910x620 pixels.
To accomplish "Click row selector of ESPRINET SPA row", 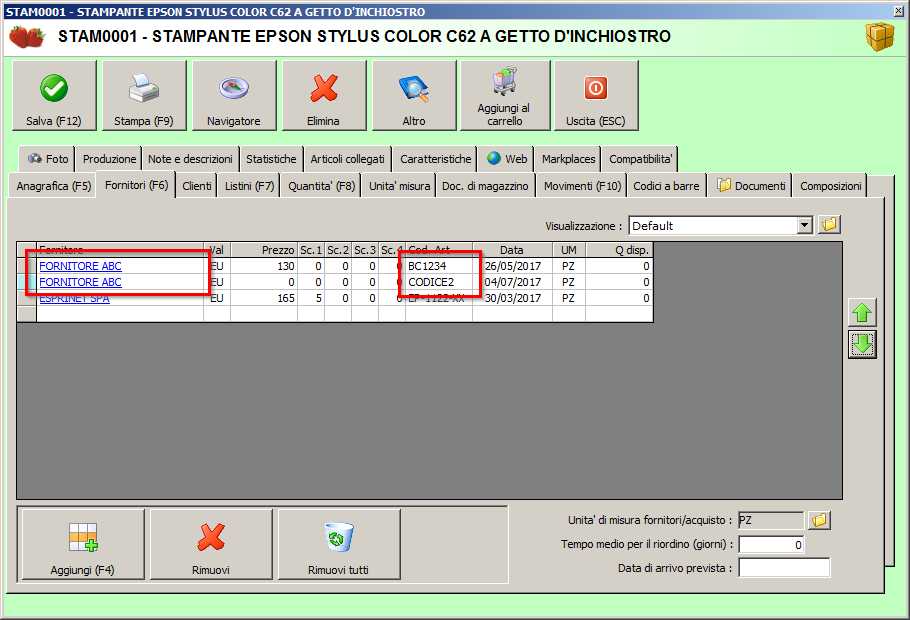I will pyautogui.click(x=26, y=298).
